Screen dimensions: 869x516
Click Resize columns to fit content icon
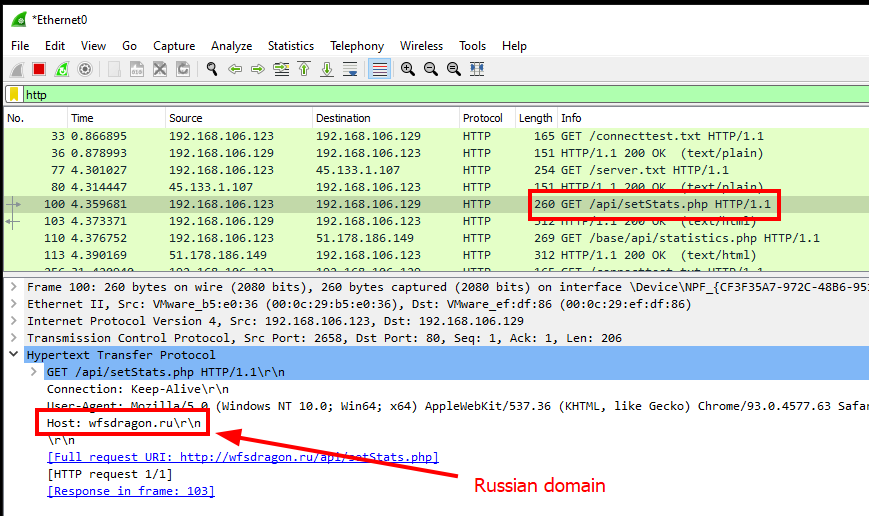(x=477, y=69)
